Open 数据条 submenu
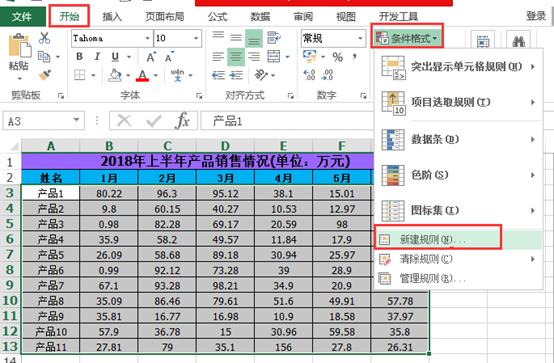 (x=459, y=139)
